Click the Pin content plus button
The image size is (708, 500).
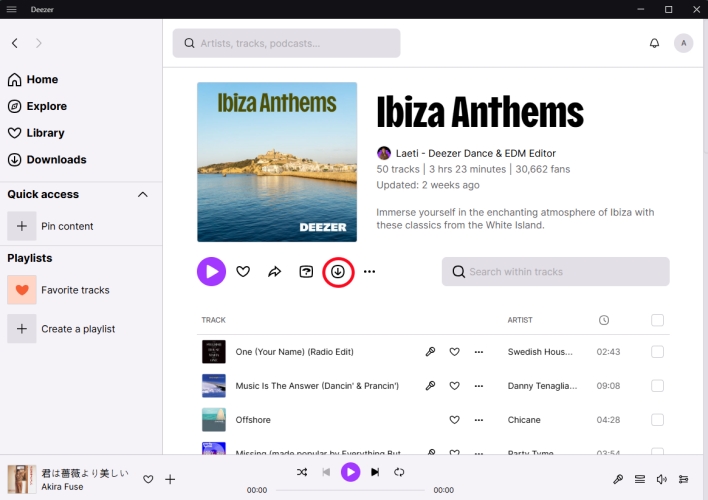click(22, 226)
